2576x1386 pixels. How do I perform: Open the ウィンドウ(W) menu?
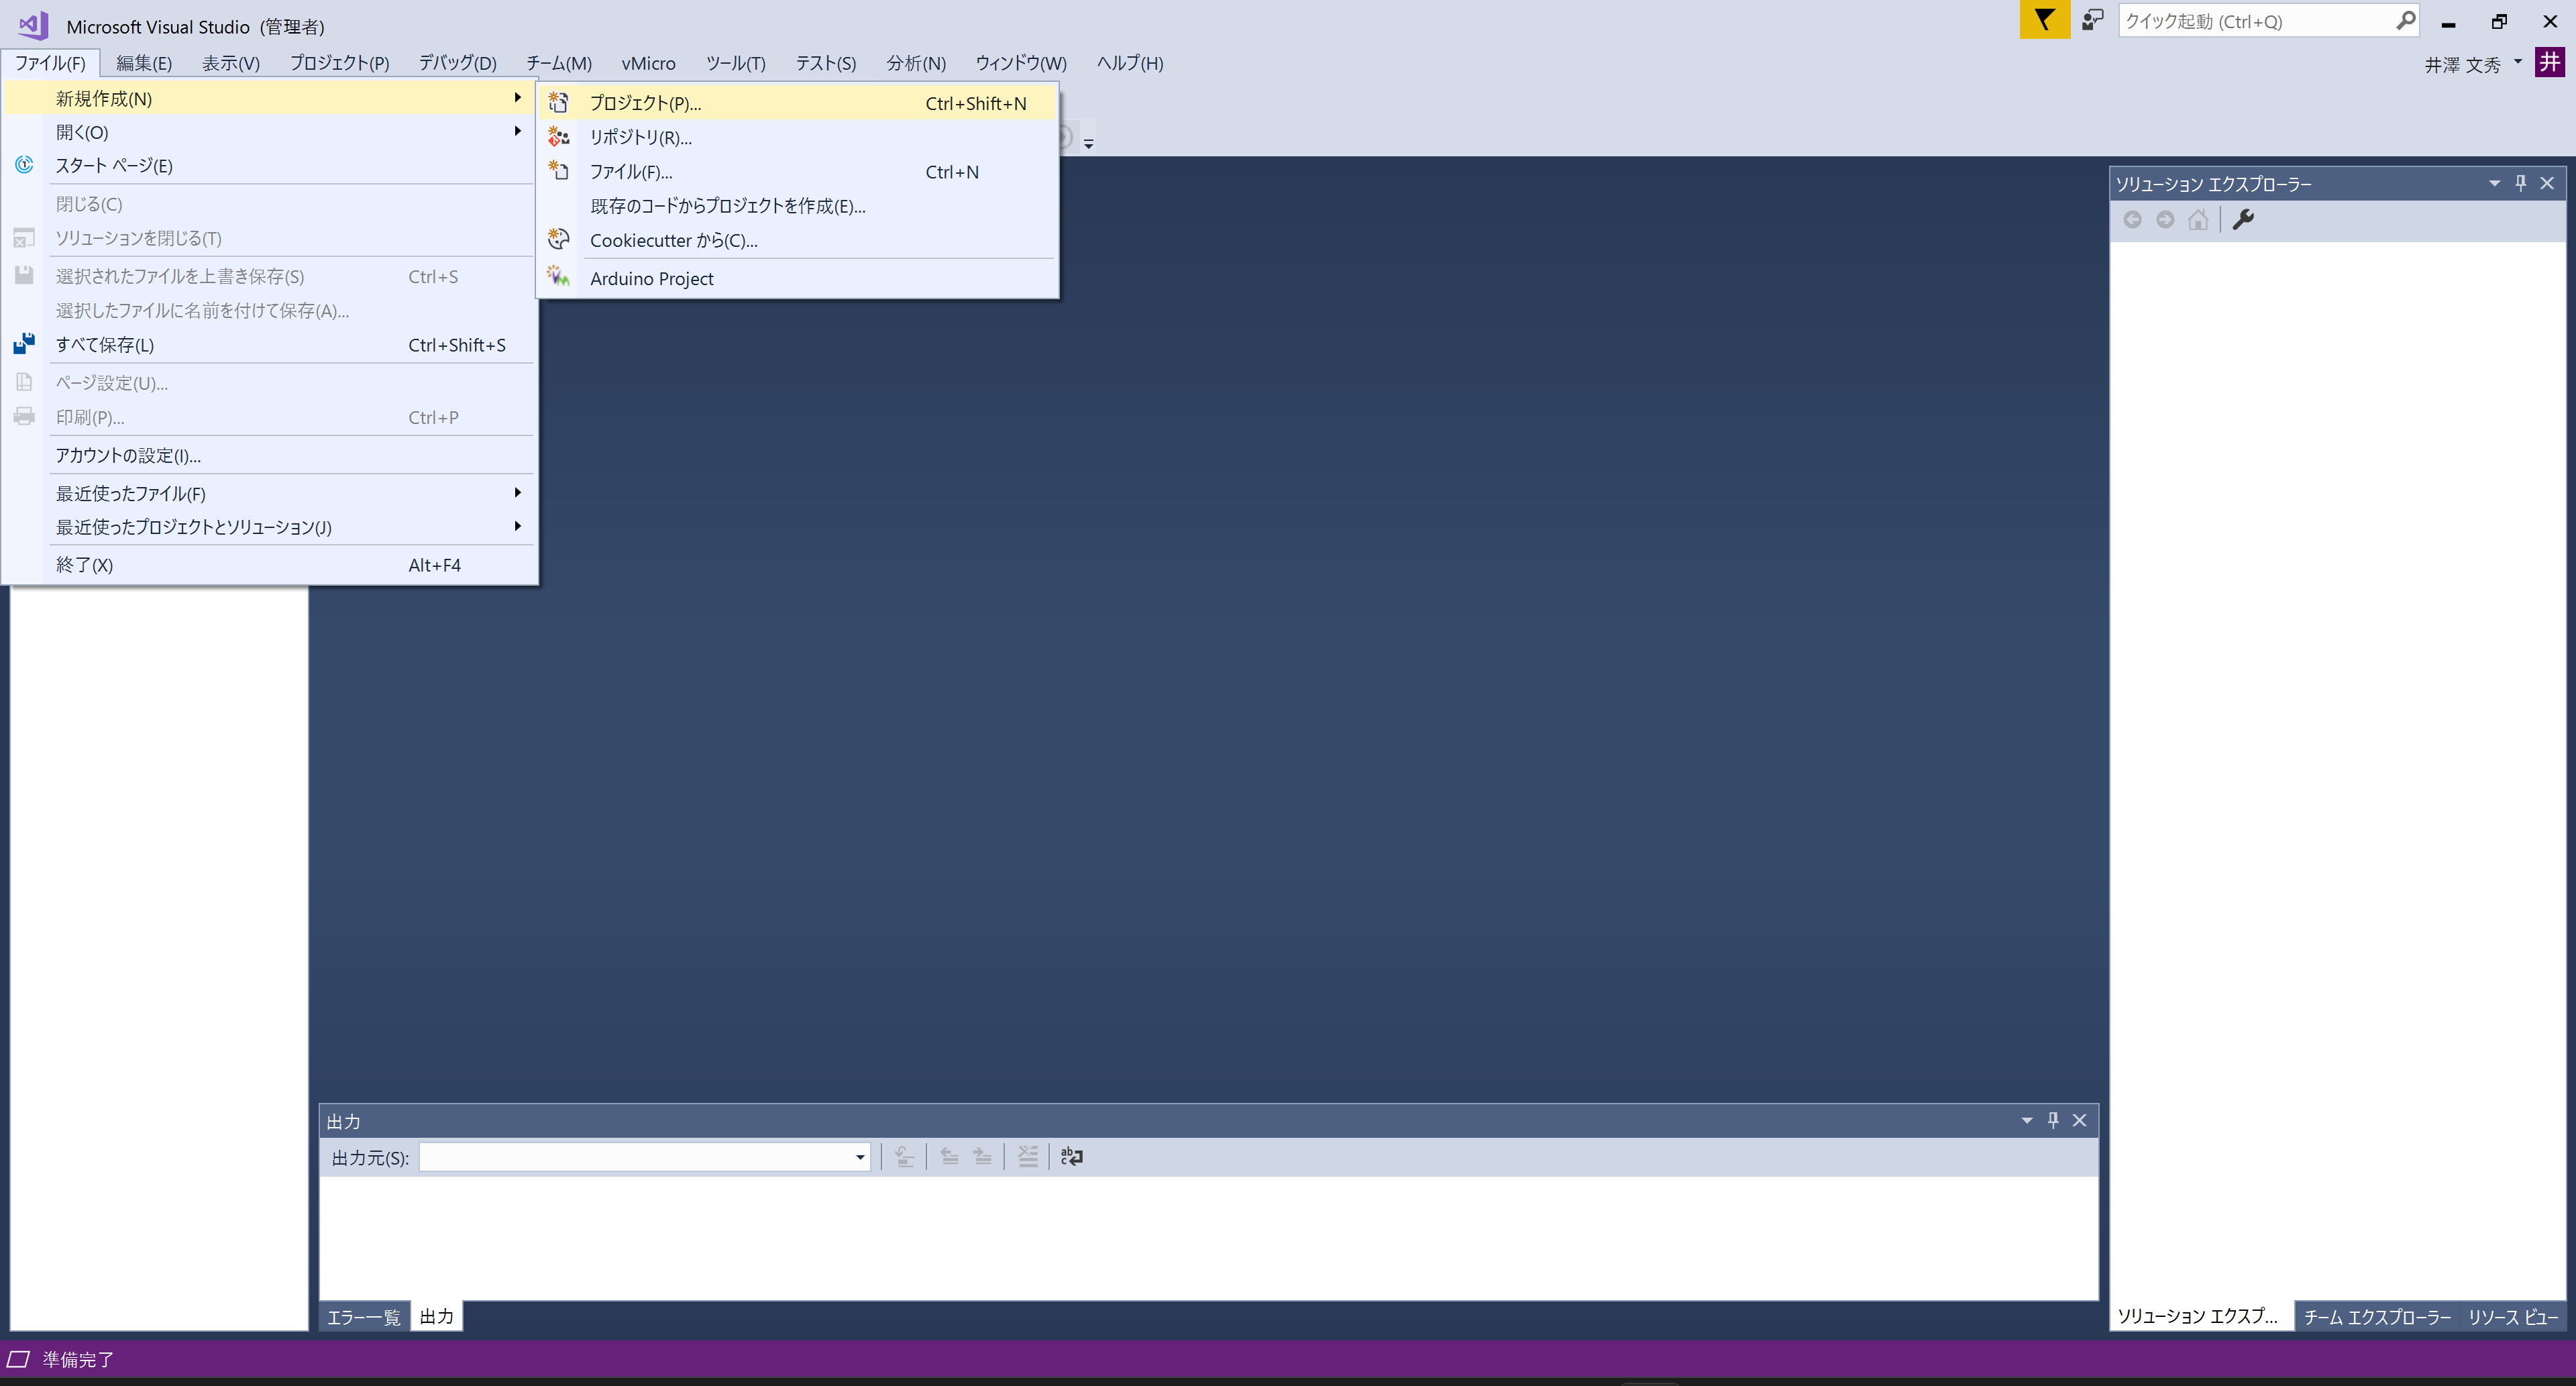coord(1021,63)
